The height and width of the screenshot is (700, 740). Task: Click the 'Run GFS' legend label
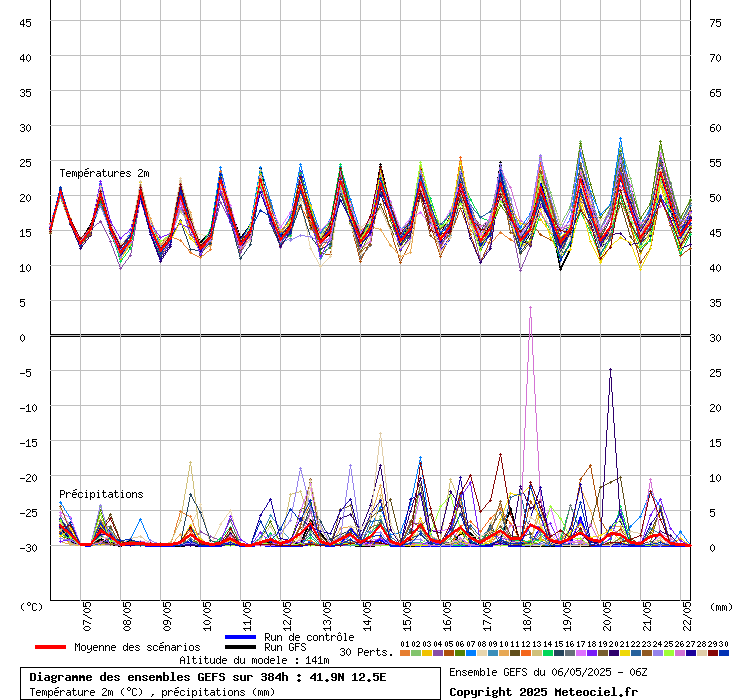tap(285, 647)
